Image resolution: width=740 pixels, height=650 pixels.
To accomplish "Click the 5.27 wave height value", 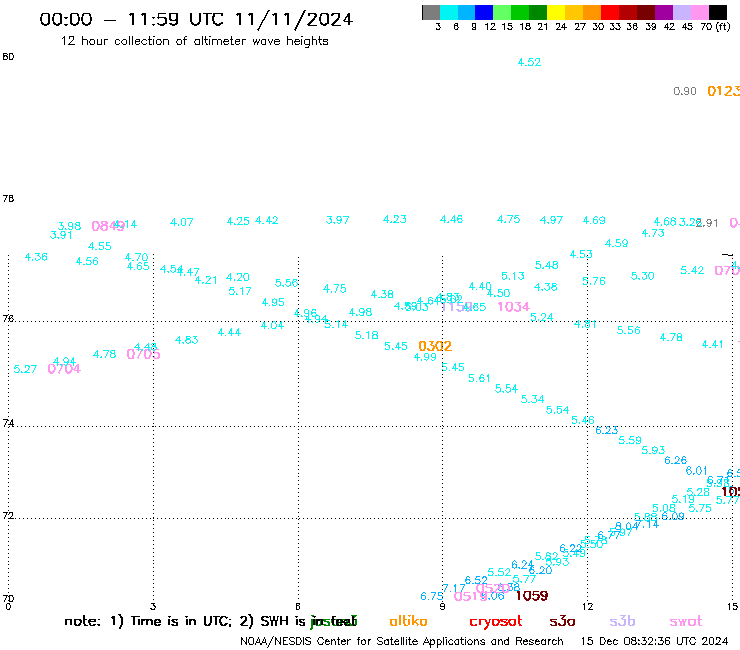I will (25, 369).
